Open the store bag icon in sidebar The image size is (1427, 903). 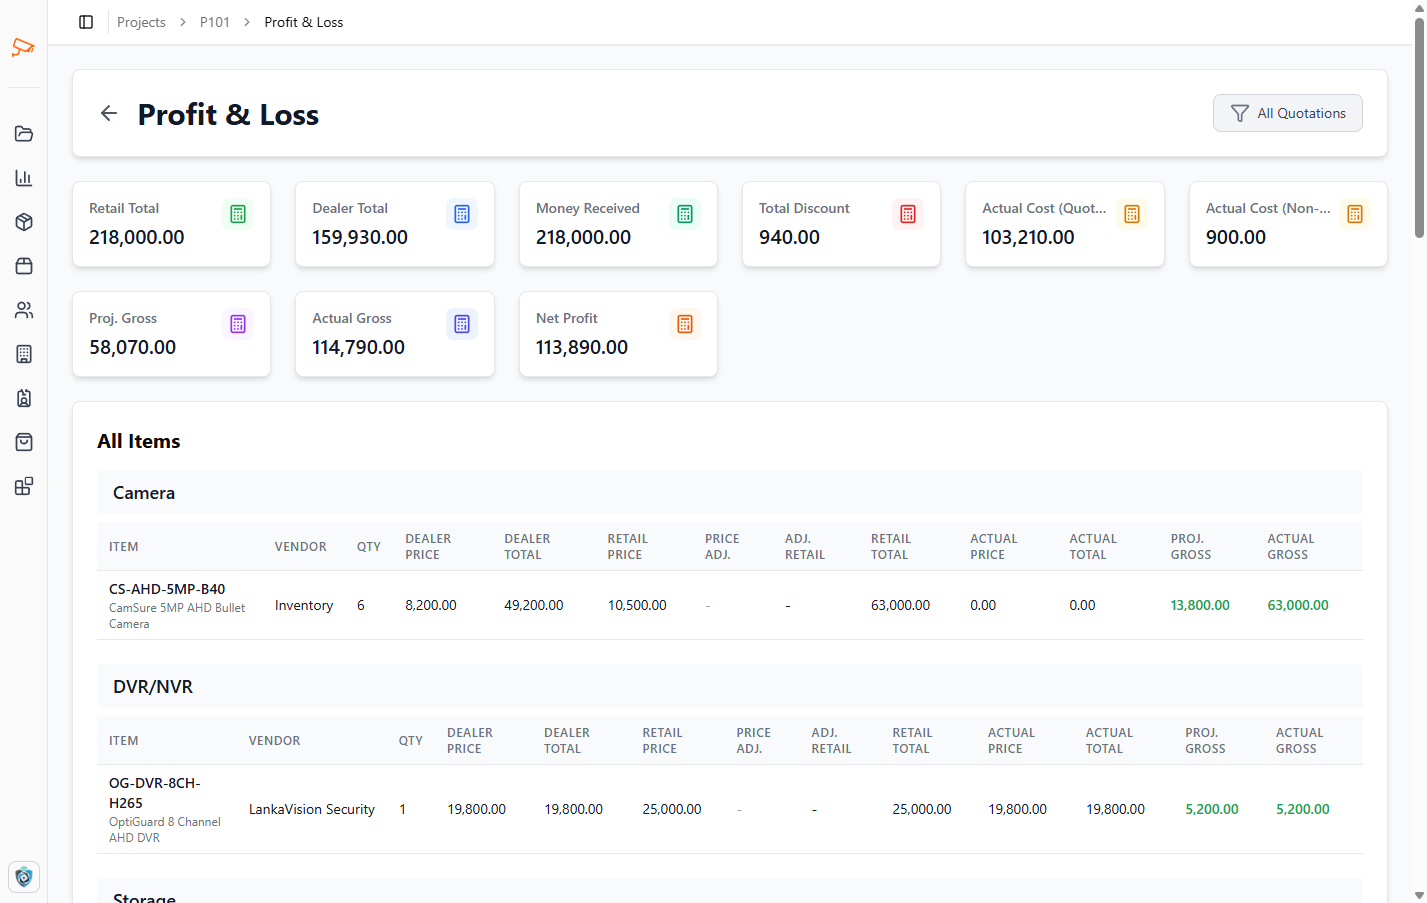24,266
